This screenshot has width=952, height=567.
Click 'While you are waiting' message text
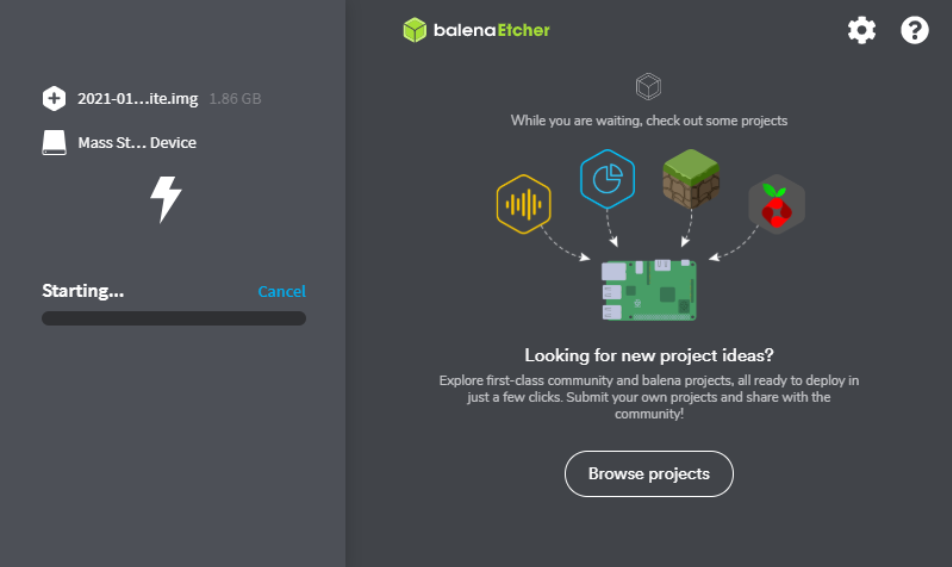(x=649, y=120)
